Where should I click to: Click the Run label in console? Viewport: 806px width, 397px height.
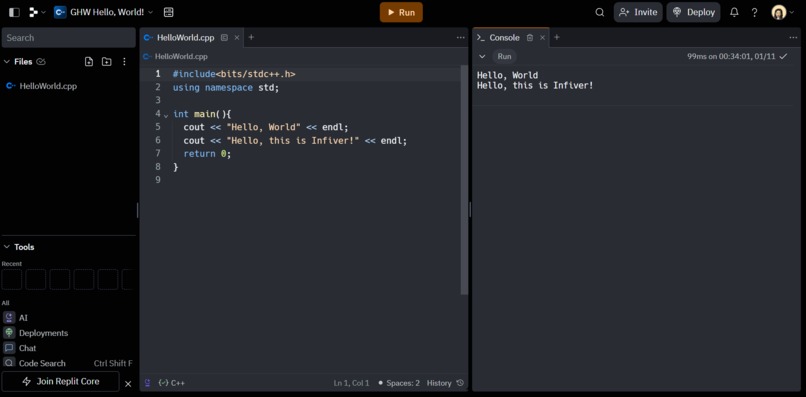[x=504, y=57]
